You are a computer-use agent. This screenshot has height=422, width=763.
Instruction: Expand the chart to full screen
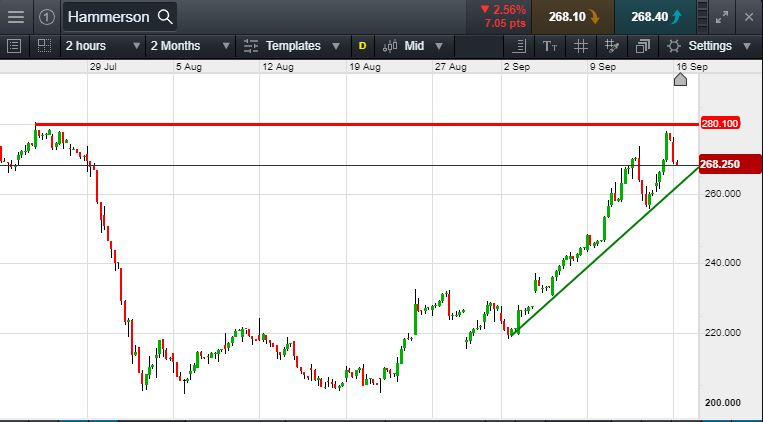[722, 18]
